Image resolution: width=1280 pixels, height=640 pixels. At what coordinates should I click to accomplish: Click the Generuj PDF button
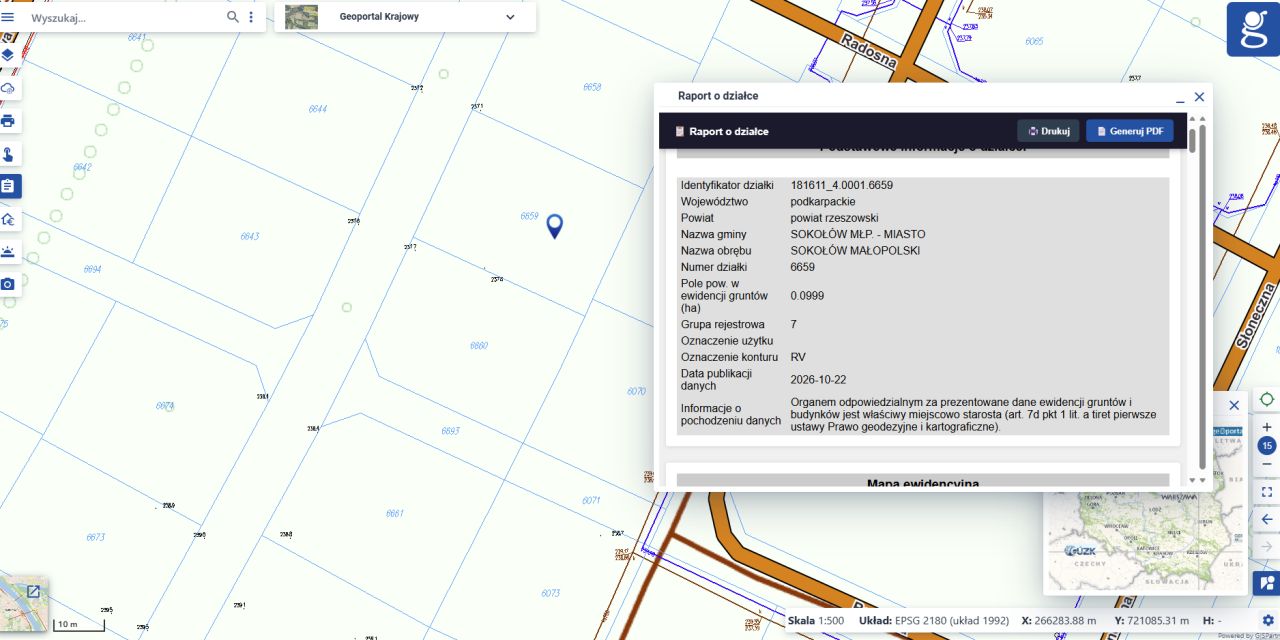pyautogui.click(x=1130, y=131)
